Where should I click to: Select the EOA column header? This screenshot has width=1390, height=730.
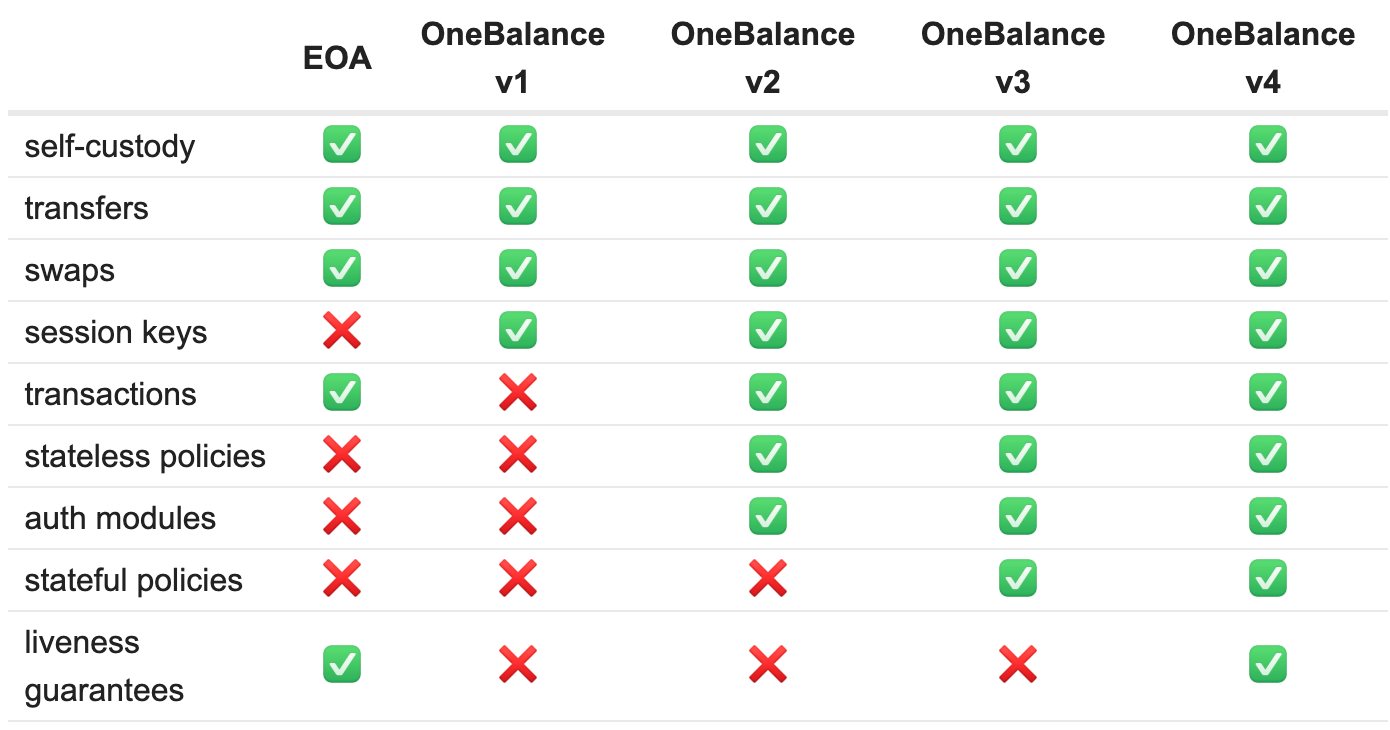338,59
